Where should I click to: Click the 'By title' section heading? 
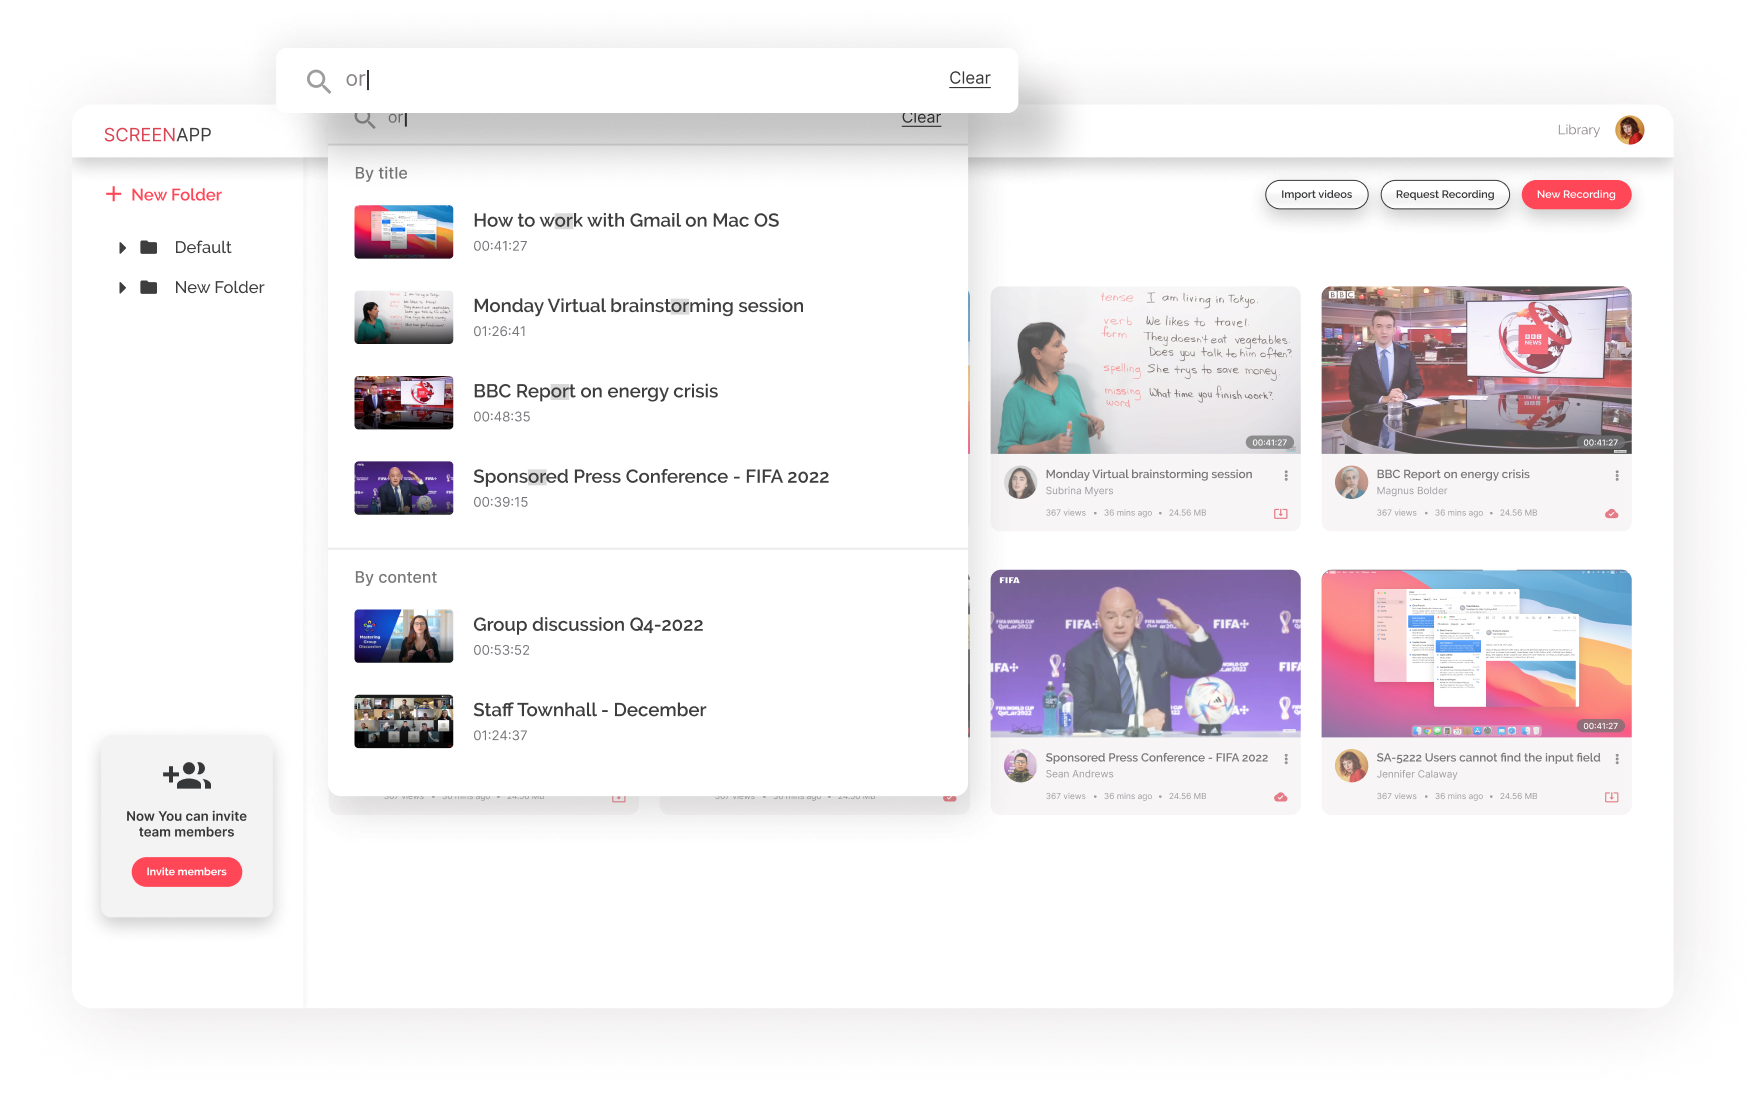381,173
